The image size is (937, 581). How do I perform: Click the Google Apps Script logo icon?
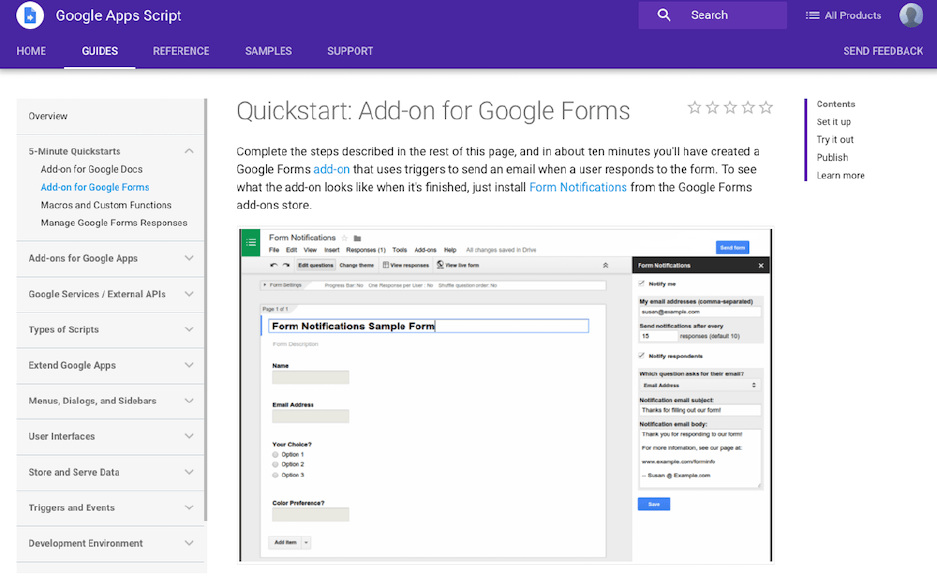(30, 16)
